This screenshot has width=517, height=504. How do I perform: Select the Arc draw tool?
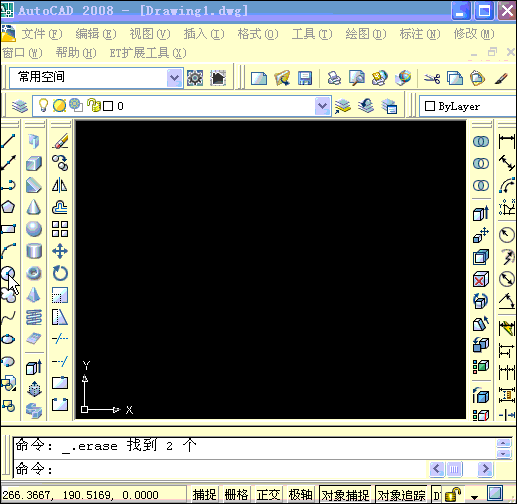pyautogui.click(x=8, y=251)
